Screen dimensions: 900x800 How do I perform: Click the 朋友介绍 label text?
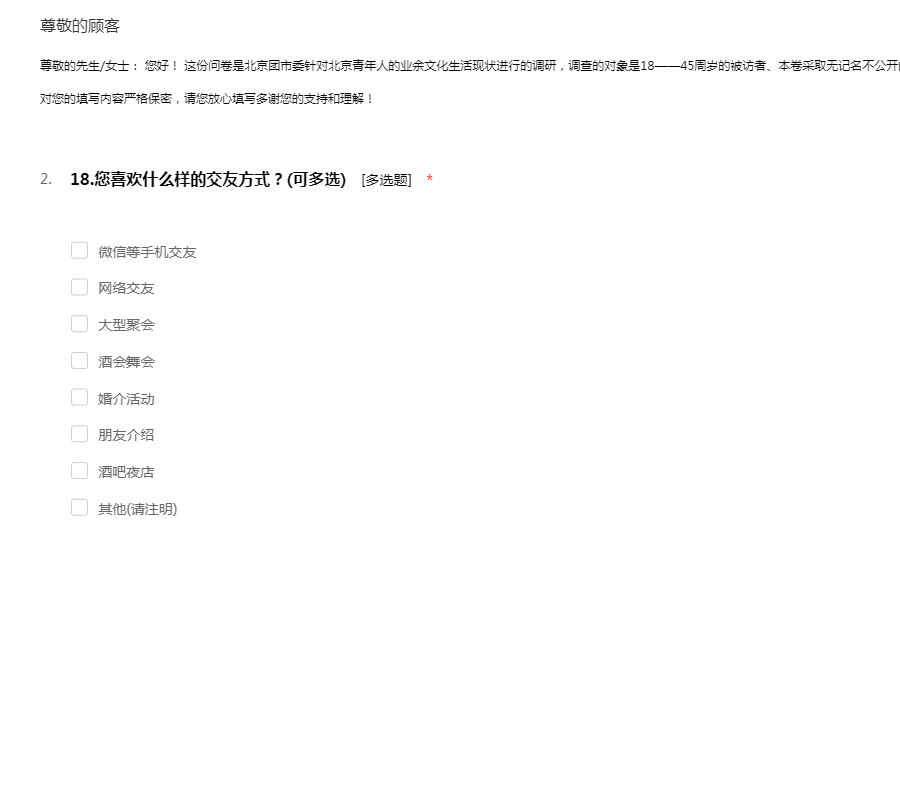pos(126,435)
